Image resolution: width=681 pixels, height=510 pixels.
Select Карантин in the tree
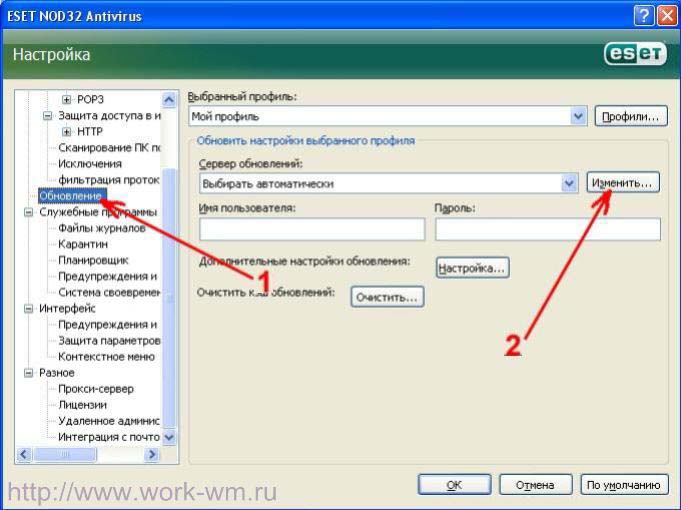tap(83, 244)
